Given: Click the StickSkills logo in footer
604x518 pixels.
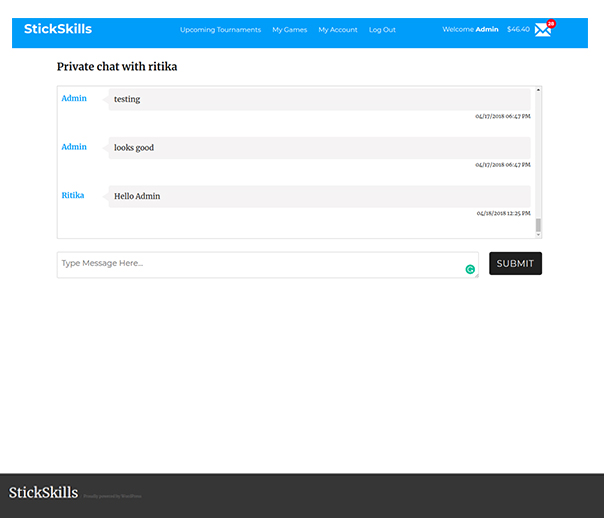Looking at the screenshot, I should click(x=43, y=492).
